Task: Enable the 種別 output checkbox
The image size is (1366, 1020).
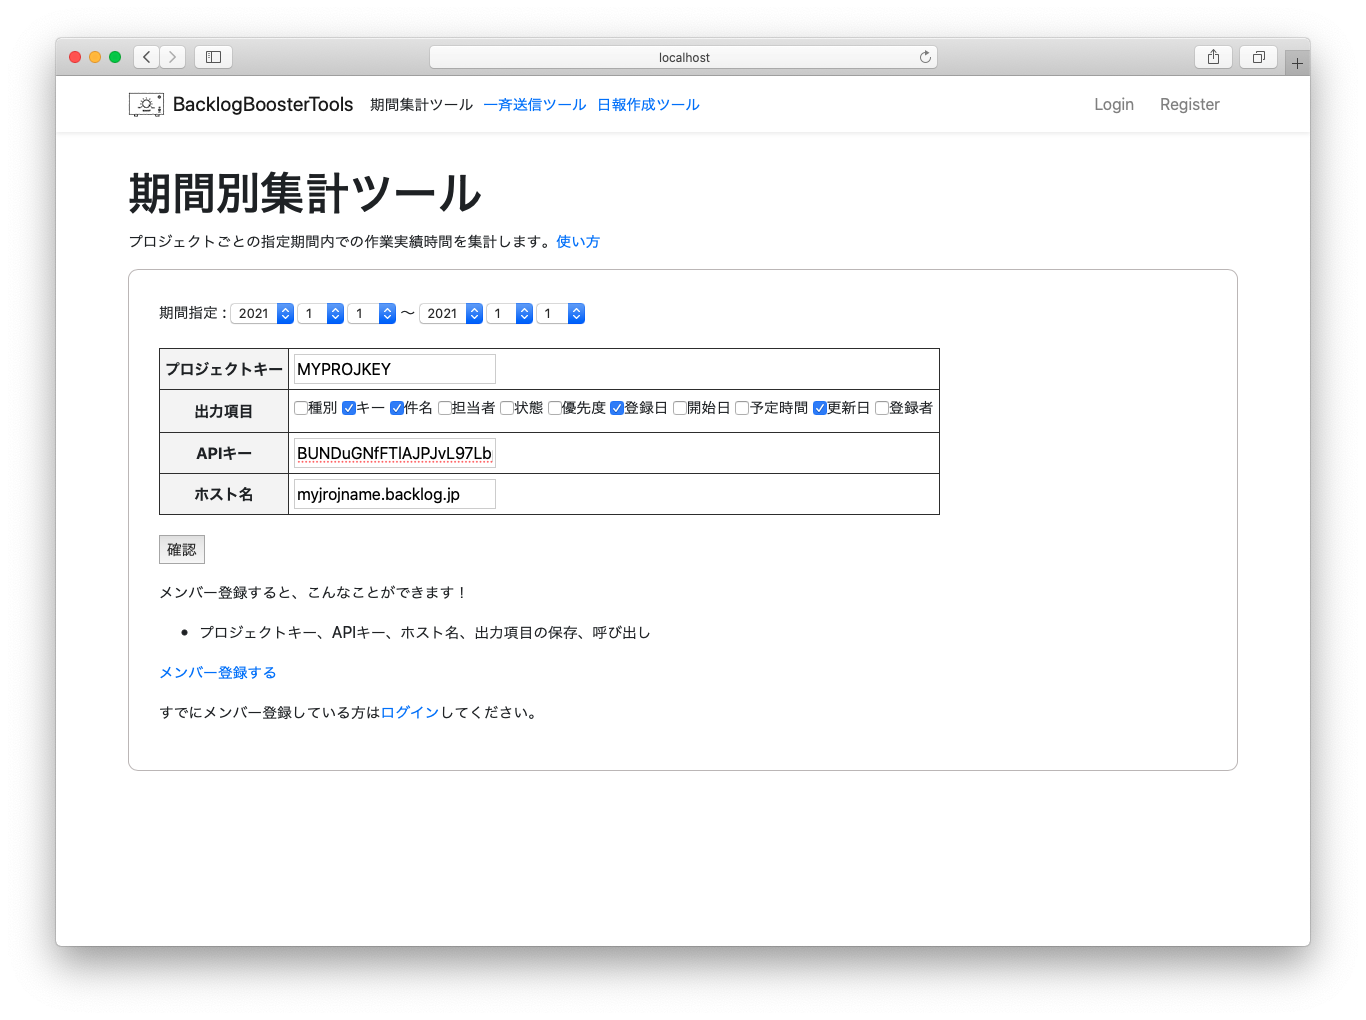Action: (301, 408)
